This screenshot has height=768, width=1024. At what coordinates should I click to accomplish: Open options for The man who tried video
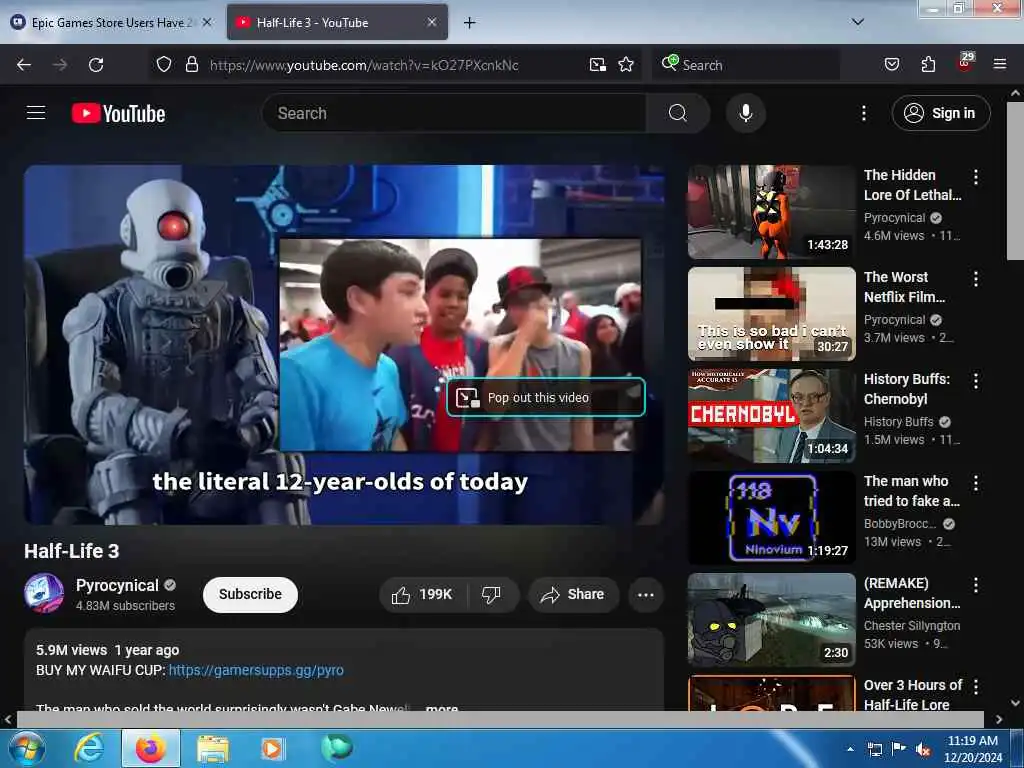976,483
